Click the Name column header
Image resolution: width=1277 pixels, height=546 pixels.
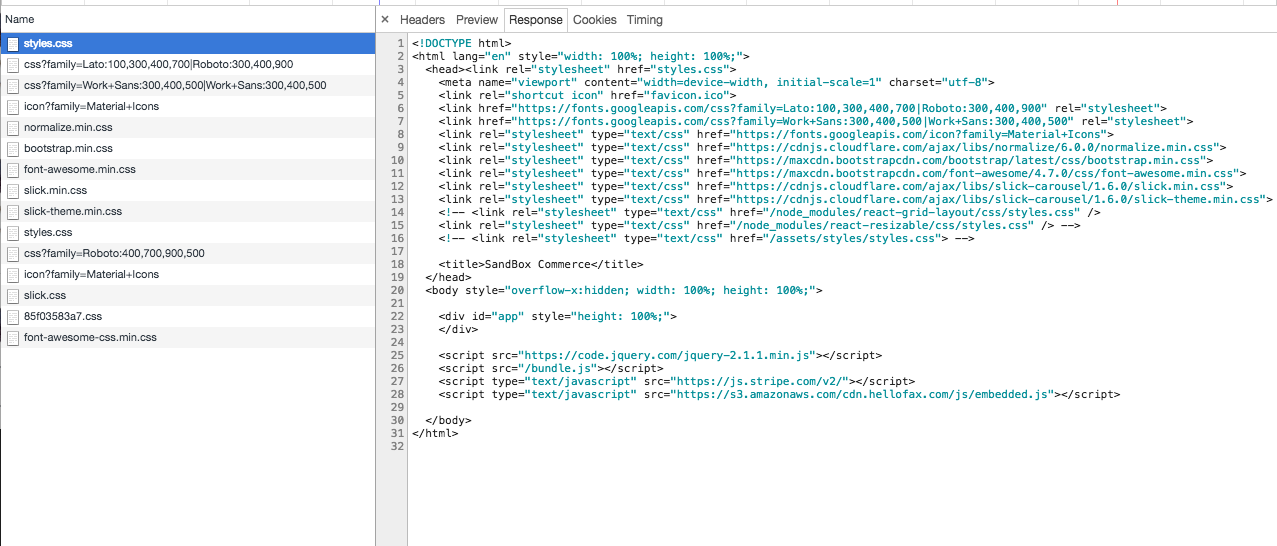point(20,20)
